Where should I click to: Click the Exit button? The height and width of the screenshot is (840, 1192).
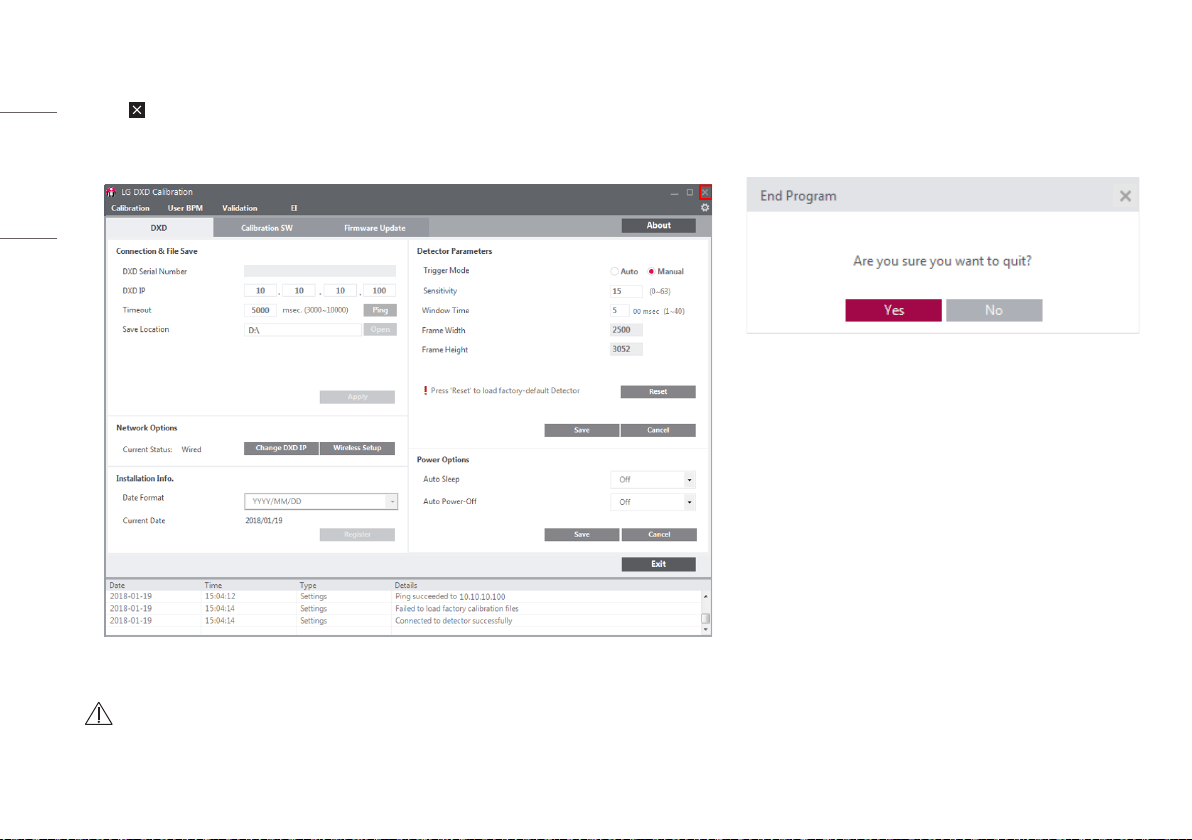tap(658, 564)
